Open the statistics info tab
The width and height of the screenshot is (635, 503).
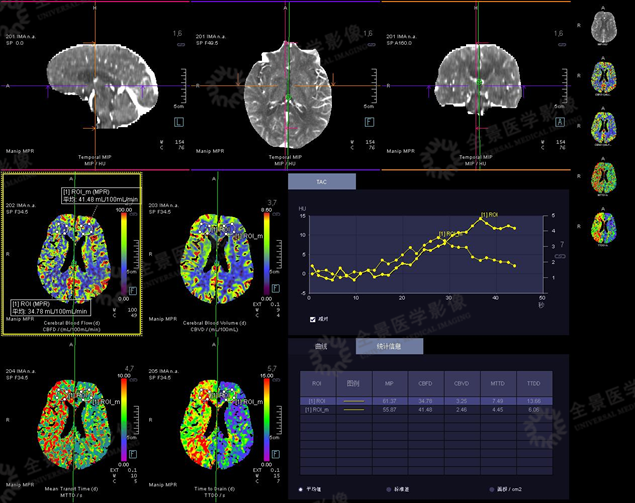[x=389, y=346]
